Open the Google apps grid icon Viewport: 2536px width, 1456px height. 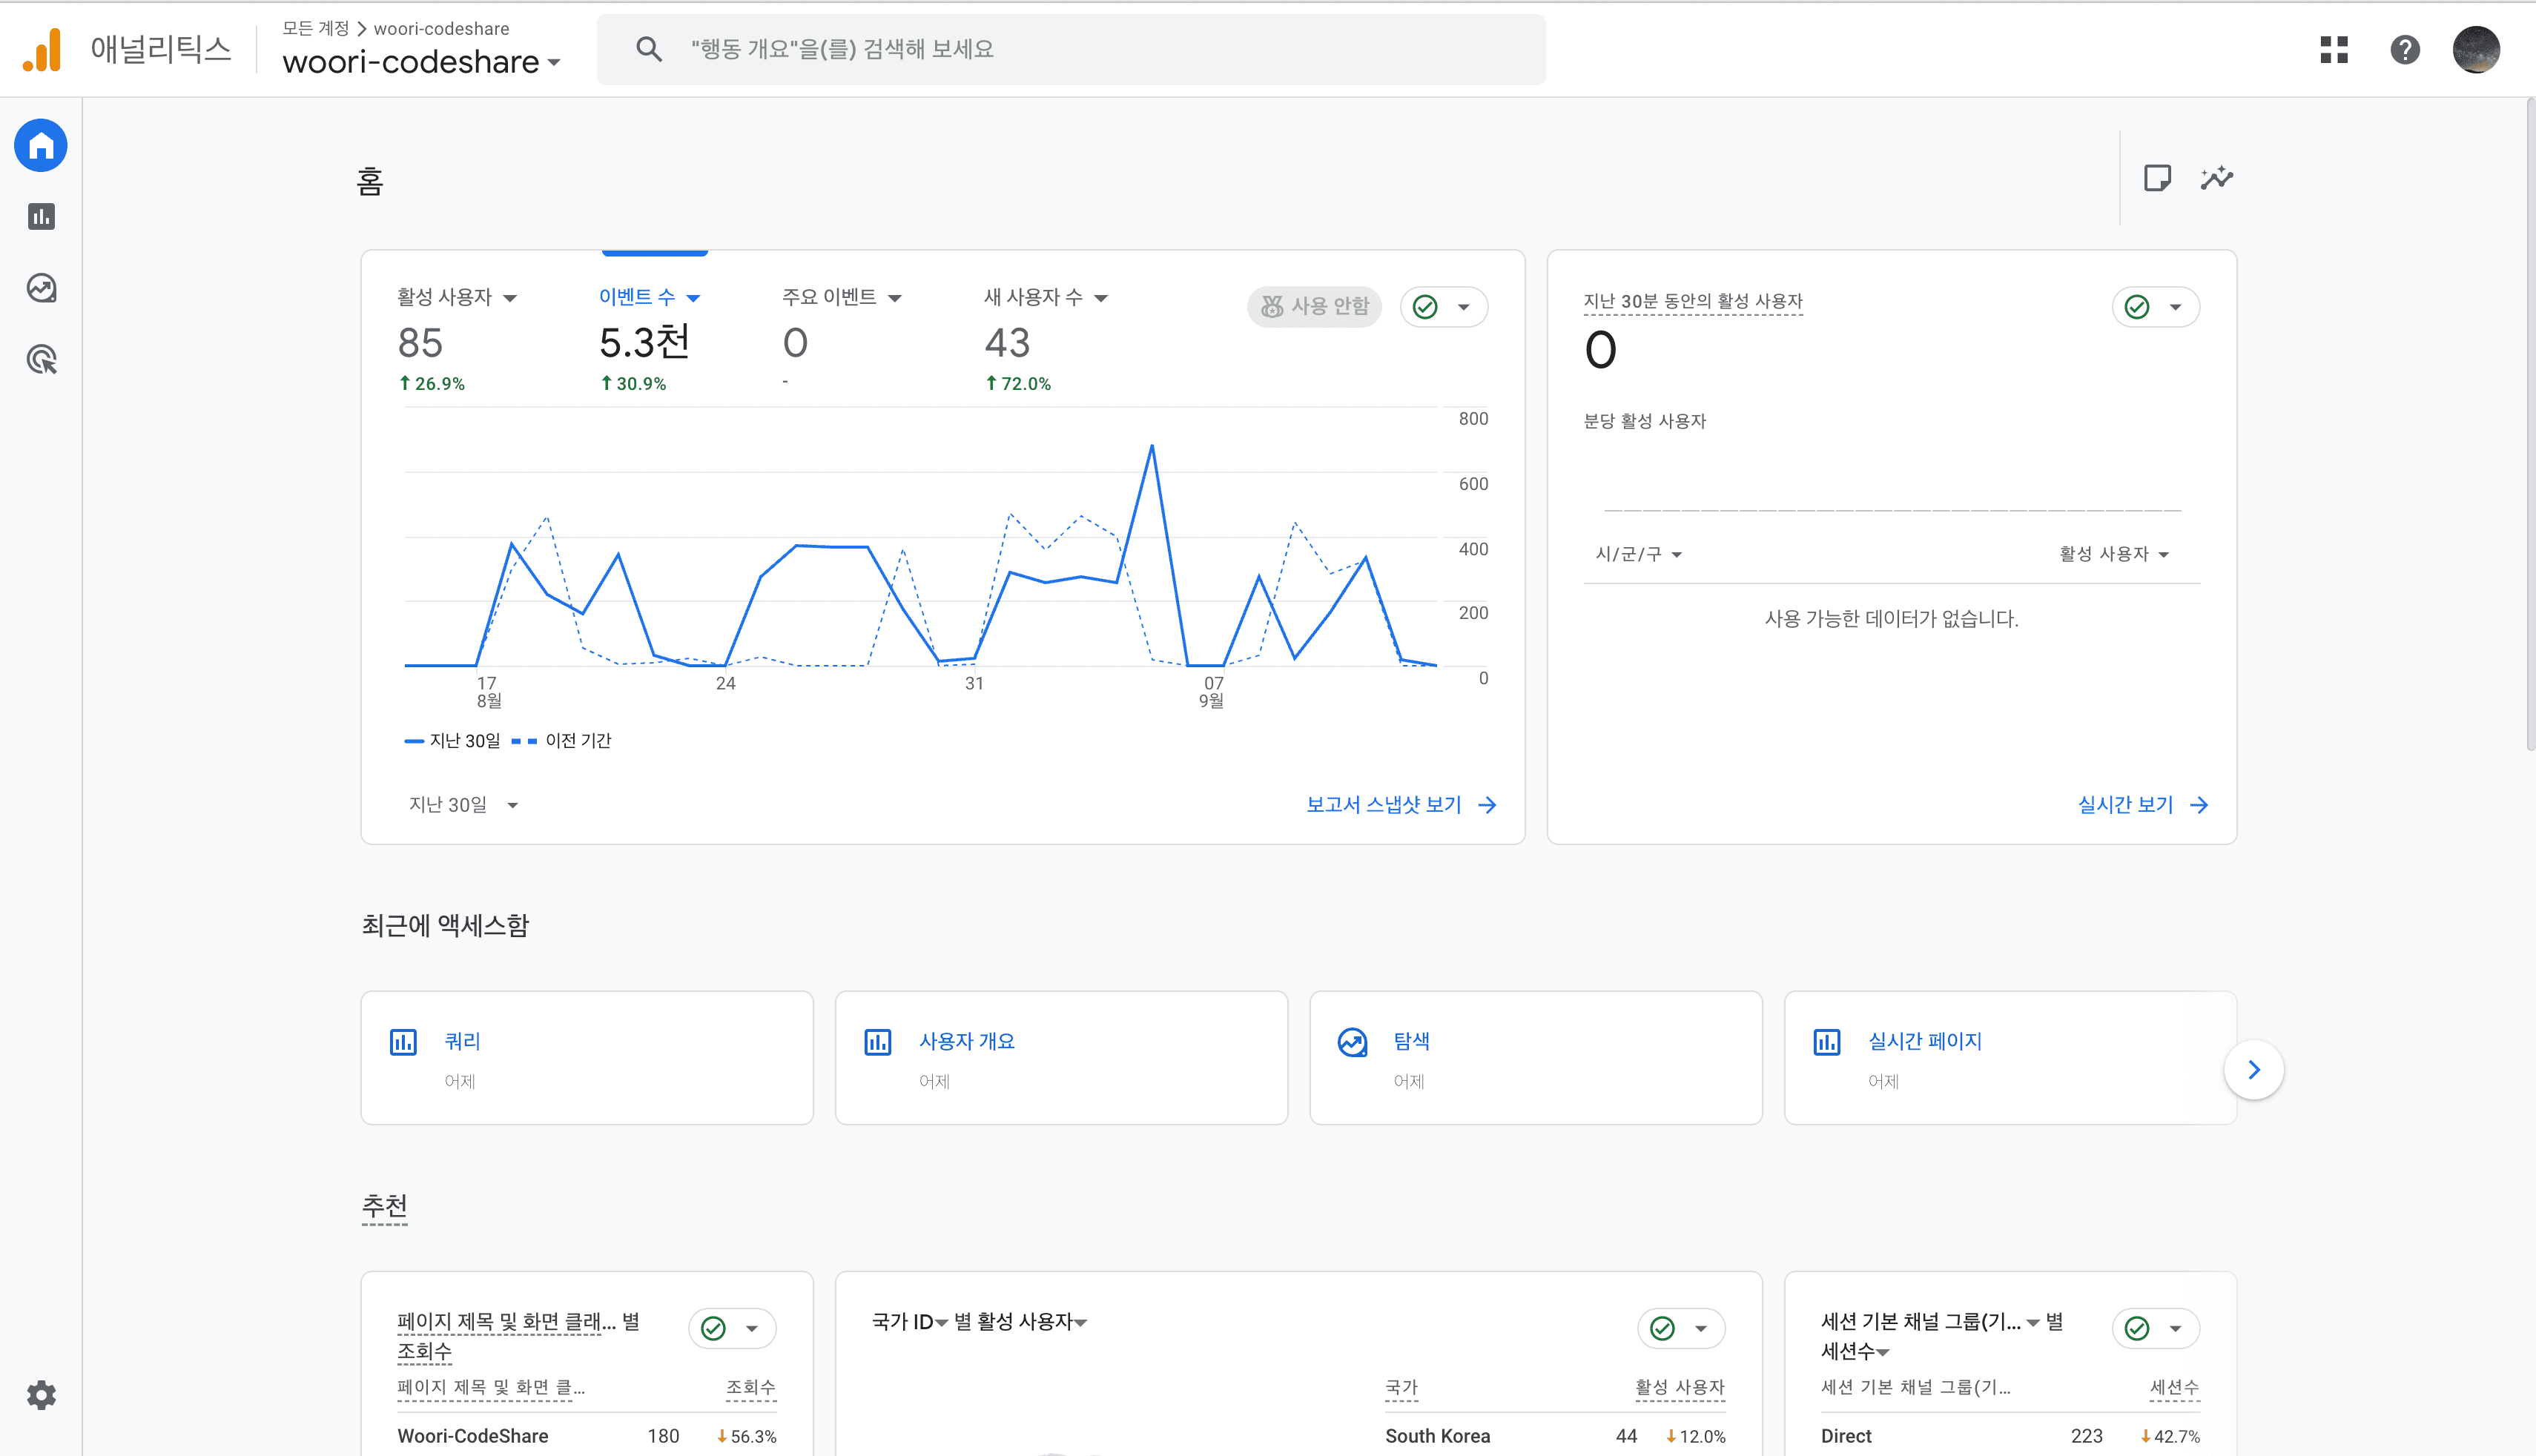[2333, 49]
